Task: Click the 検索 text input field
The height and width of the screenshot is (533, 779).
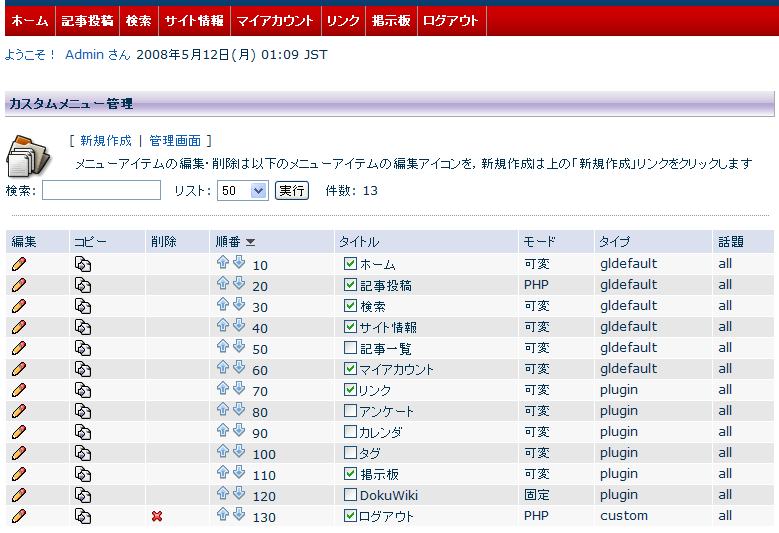Action: 101,190
